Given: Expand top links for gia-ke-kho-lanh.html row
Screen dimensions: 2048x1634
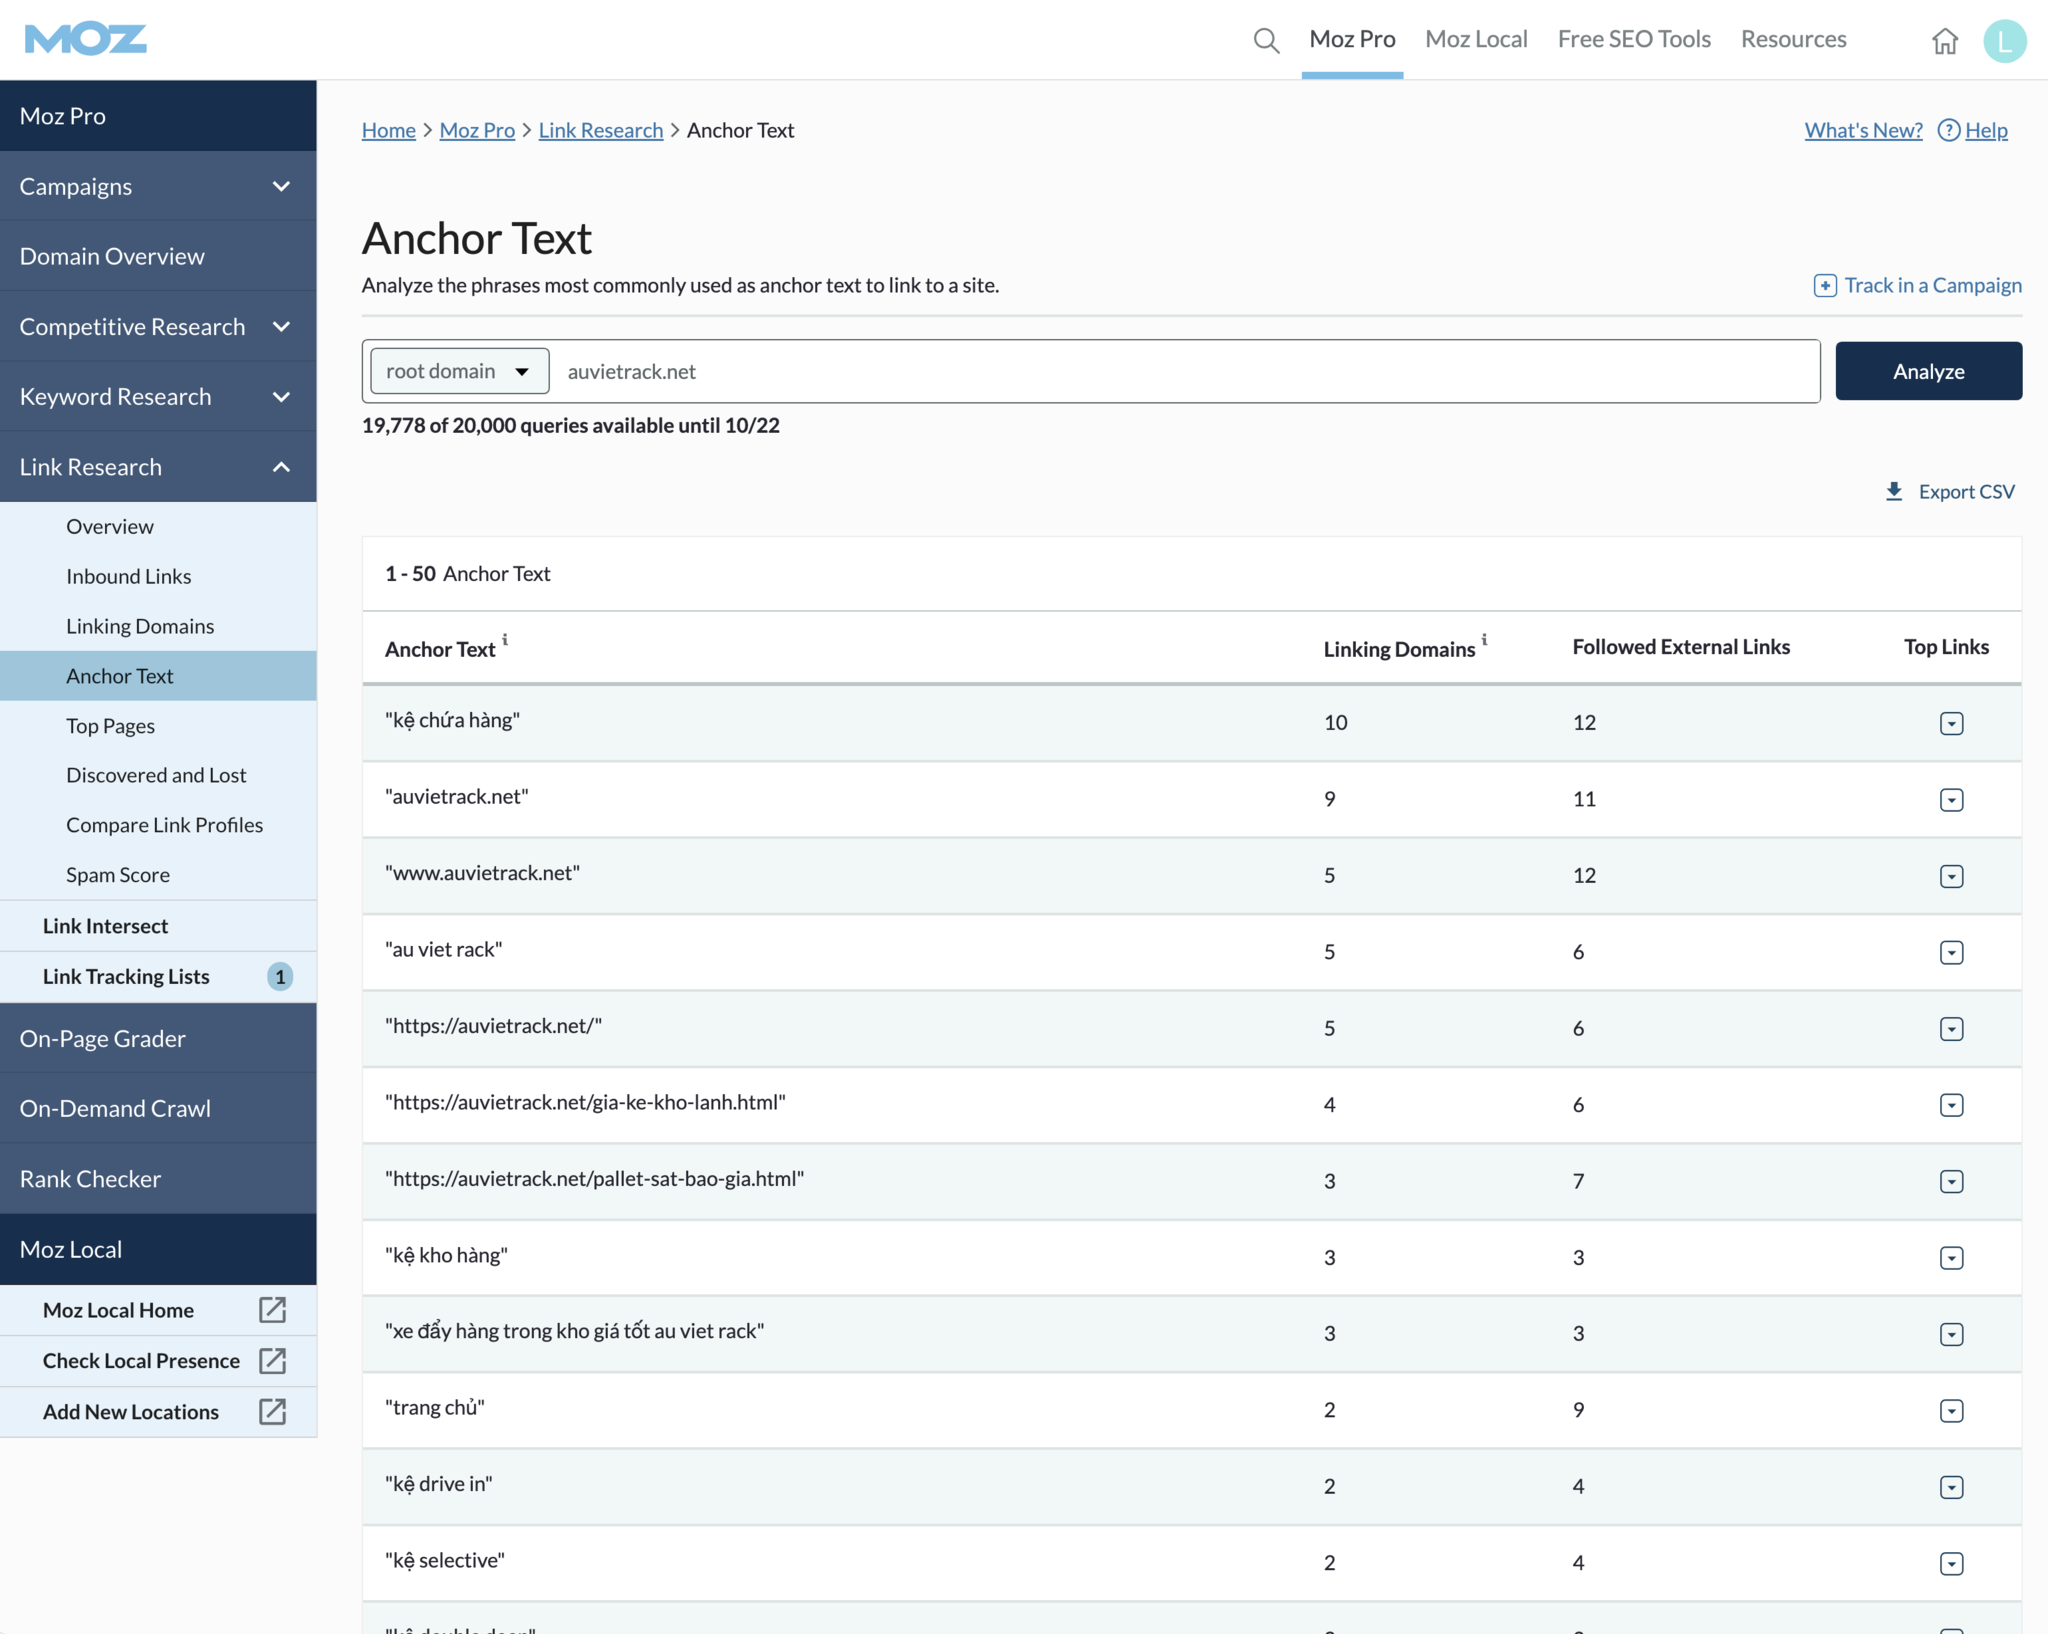Looking at the screenshot, I should pyautogui.click(x=1951, y=1105).
